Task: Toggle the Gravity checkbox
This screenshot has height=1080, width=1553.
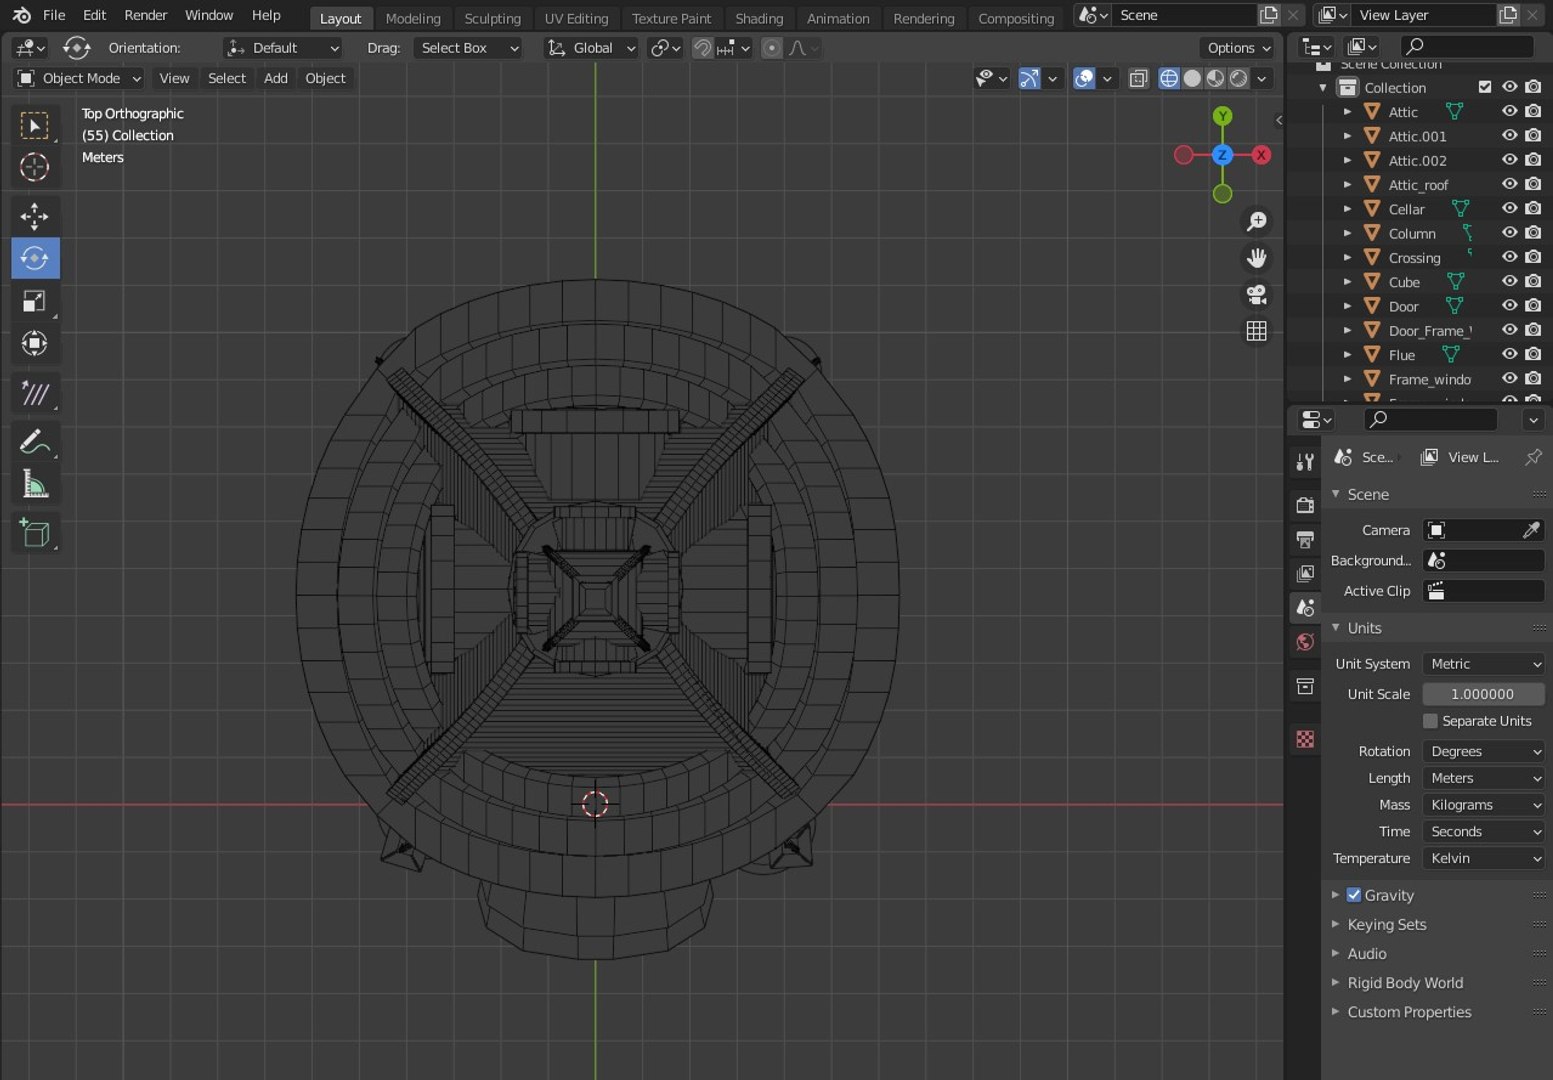Action: pos(1353,895)
